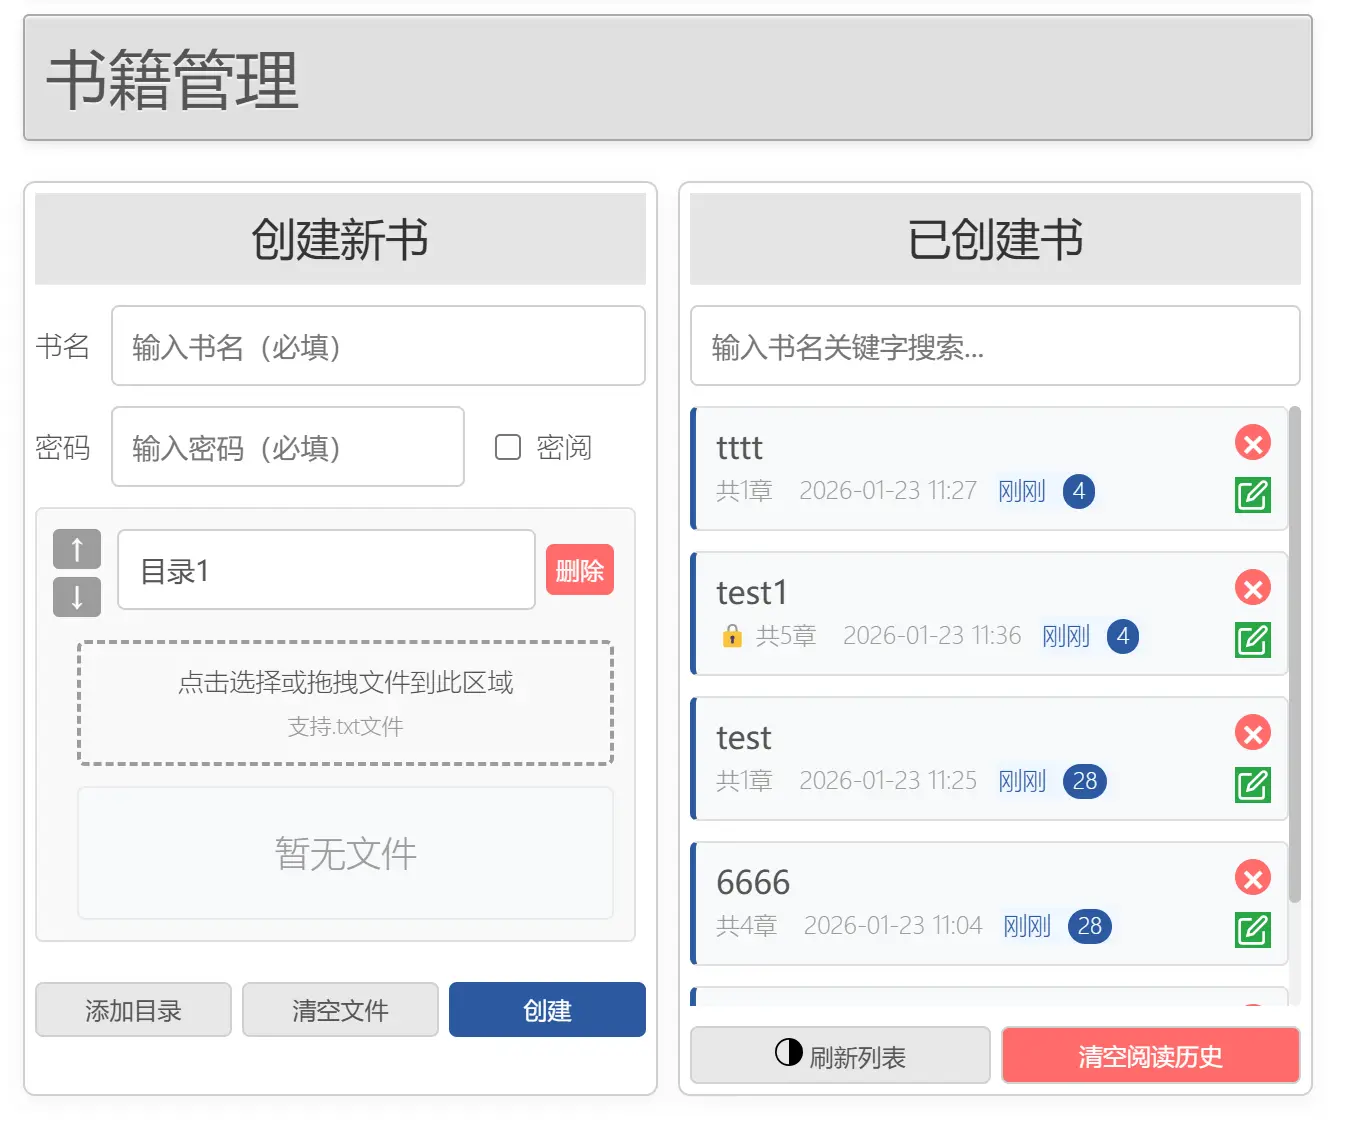Screen dimensions: 1350x1124
Task: Focus the 输入密码（必填） field
Action: click(288, 447)
